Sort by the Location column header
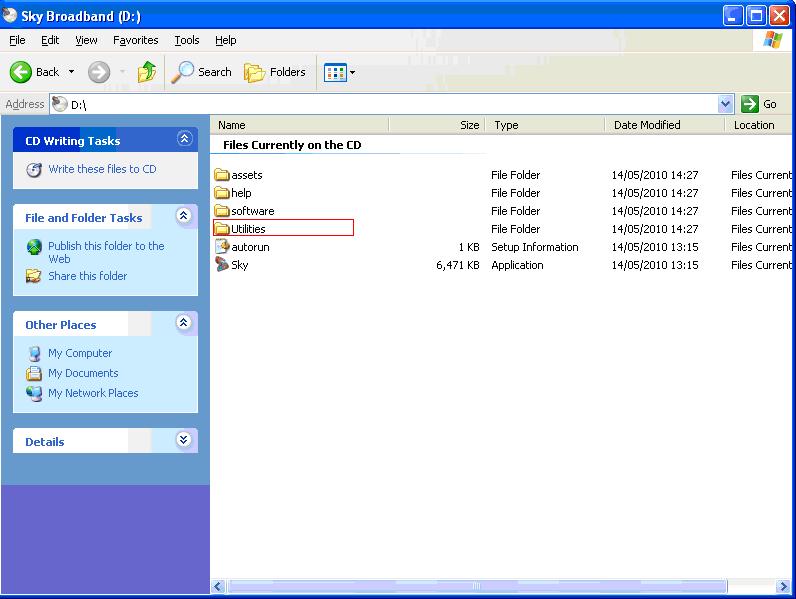 759,125
